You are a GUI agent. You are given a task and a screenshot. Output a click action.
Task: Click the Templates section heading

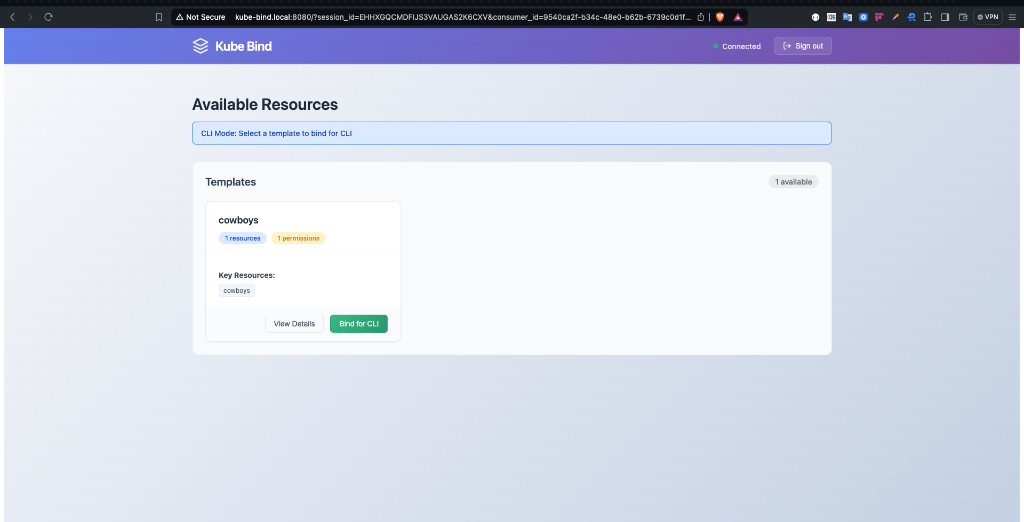coord(231,182)
